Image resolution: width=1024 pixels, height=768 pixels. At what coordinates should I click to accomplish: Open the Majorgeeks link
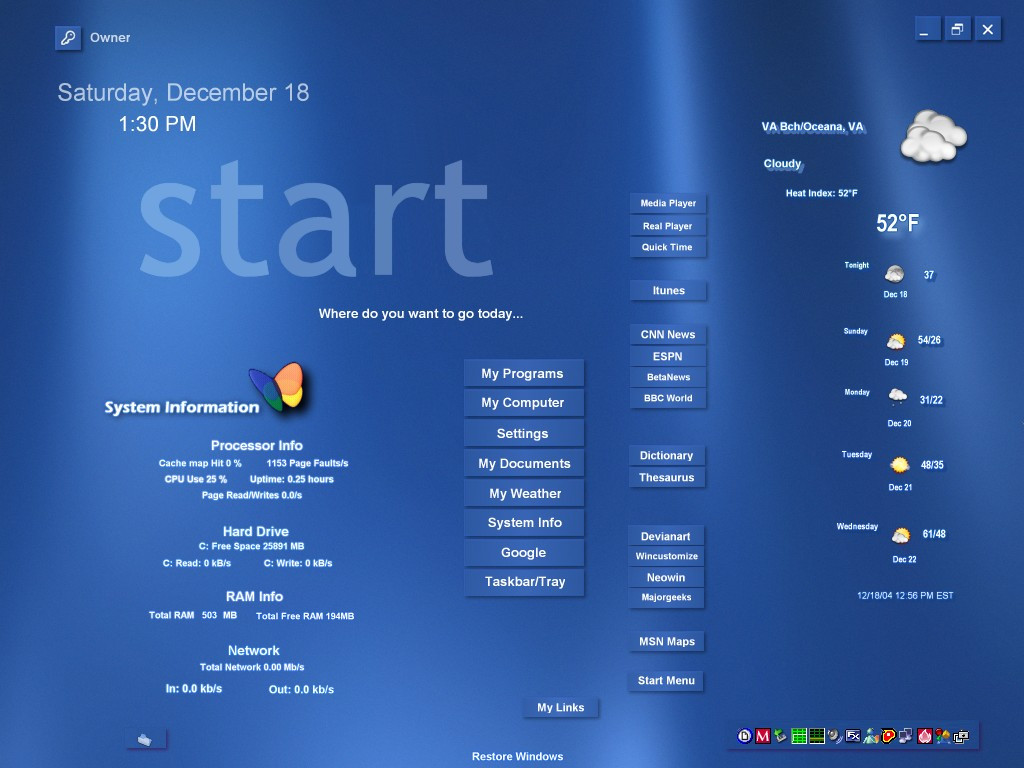(666, 598)
